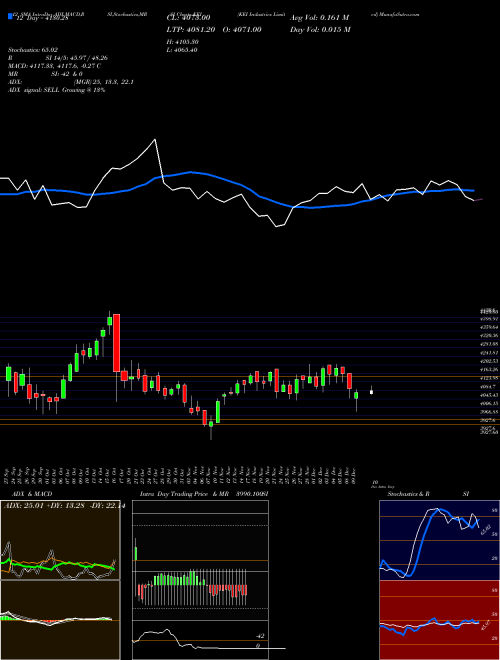The width and height of the screenshot is (500, 660).
Task: Click the 10 Dec Intra Day date label
Action: (x=381, y=484)
